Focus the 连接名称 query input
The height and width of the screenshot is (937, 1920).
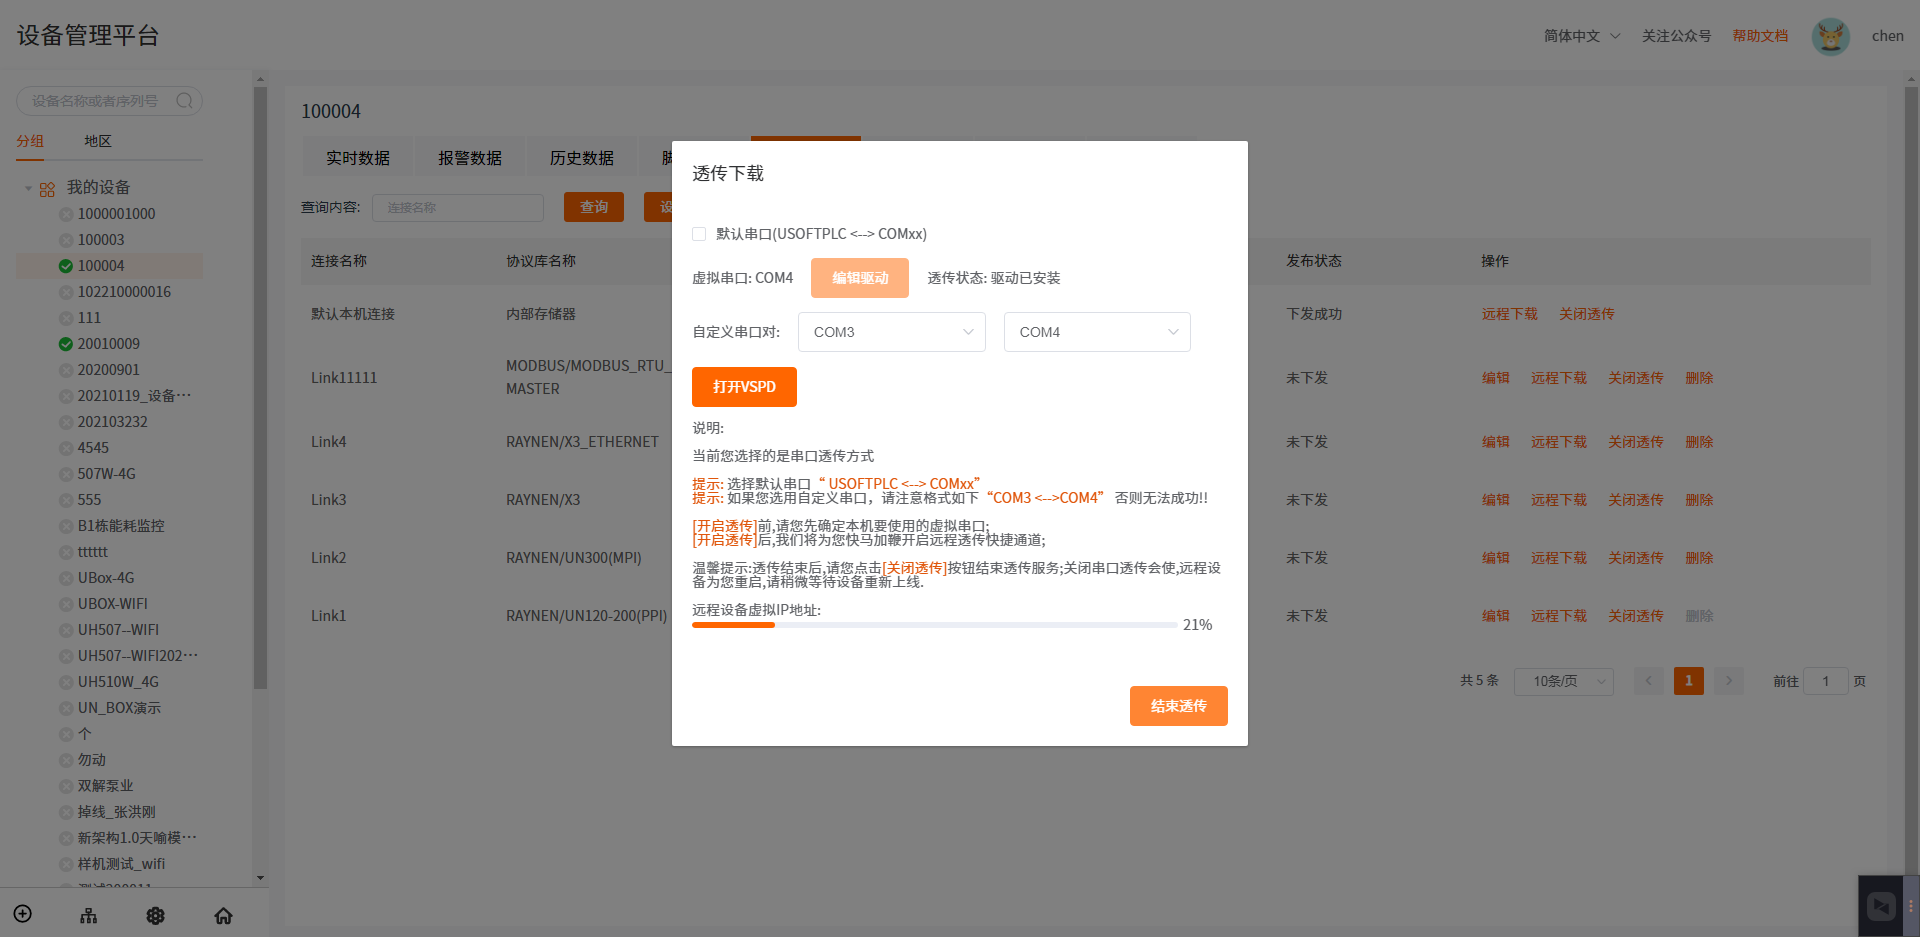point(458,207)
